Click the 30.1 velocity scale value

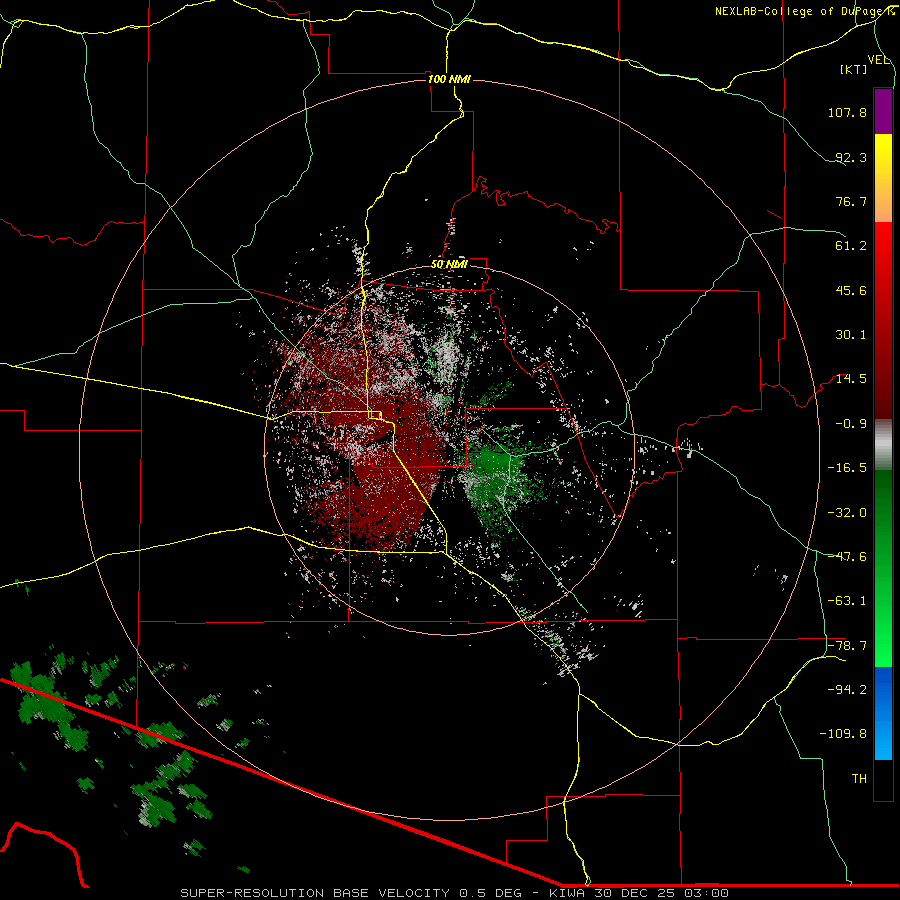851,335
